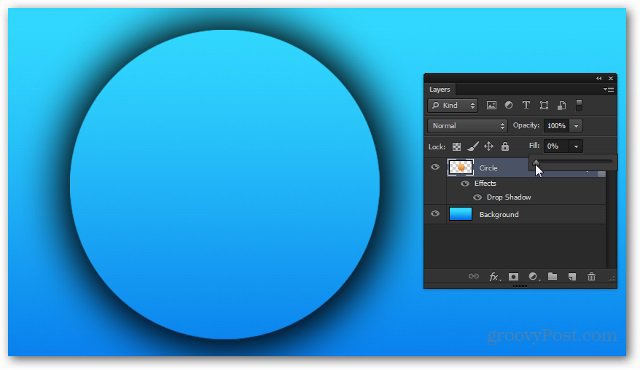Lock transparent pixels icon
The width and height of the screenshot is (640, 370).
(x=457, y=147)
